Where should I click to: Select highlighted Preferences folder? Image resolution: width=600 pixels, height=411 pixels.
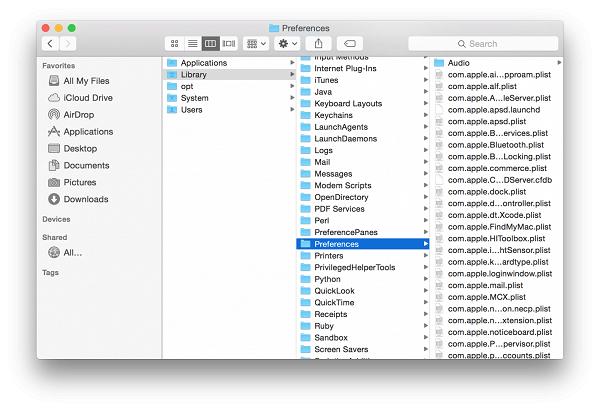tap(363, 244)
